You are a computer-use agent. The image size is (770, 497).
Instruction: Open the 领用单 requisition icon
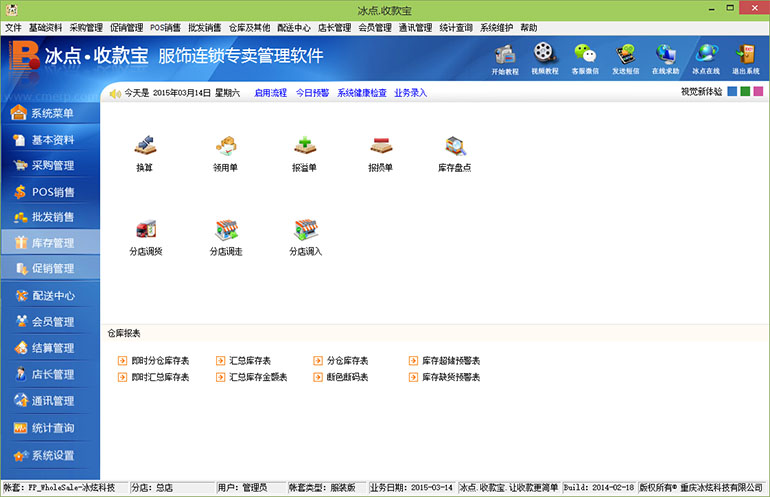pyautogui.click(x=225, y=153)
